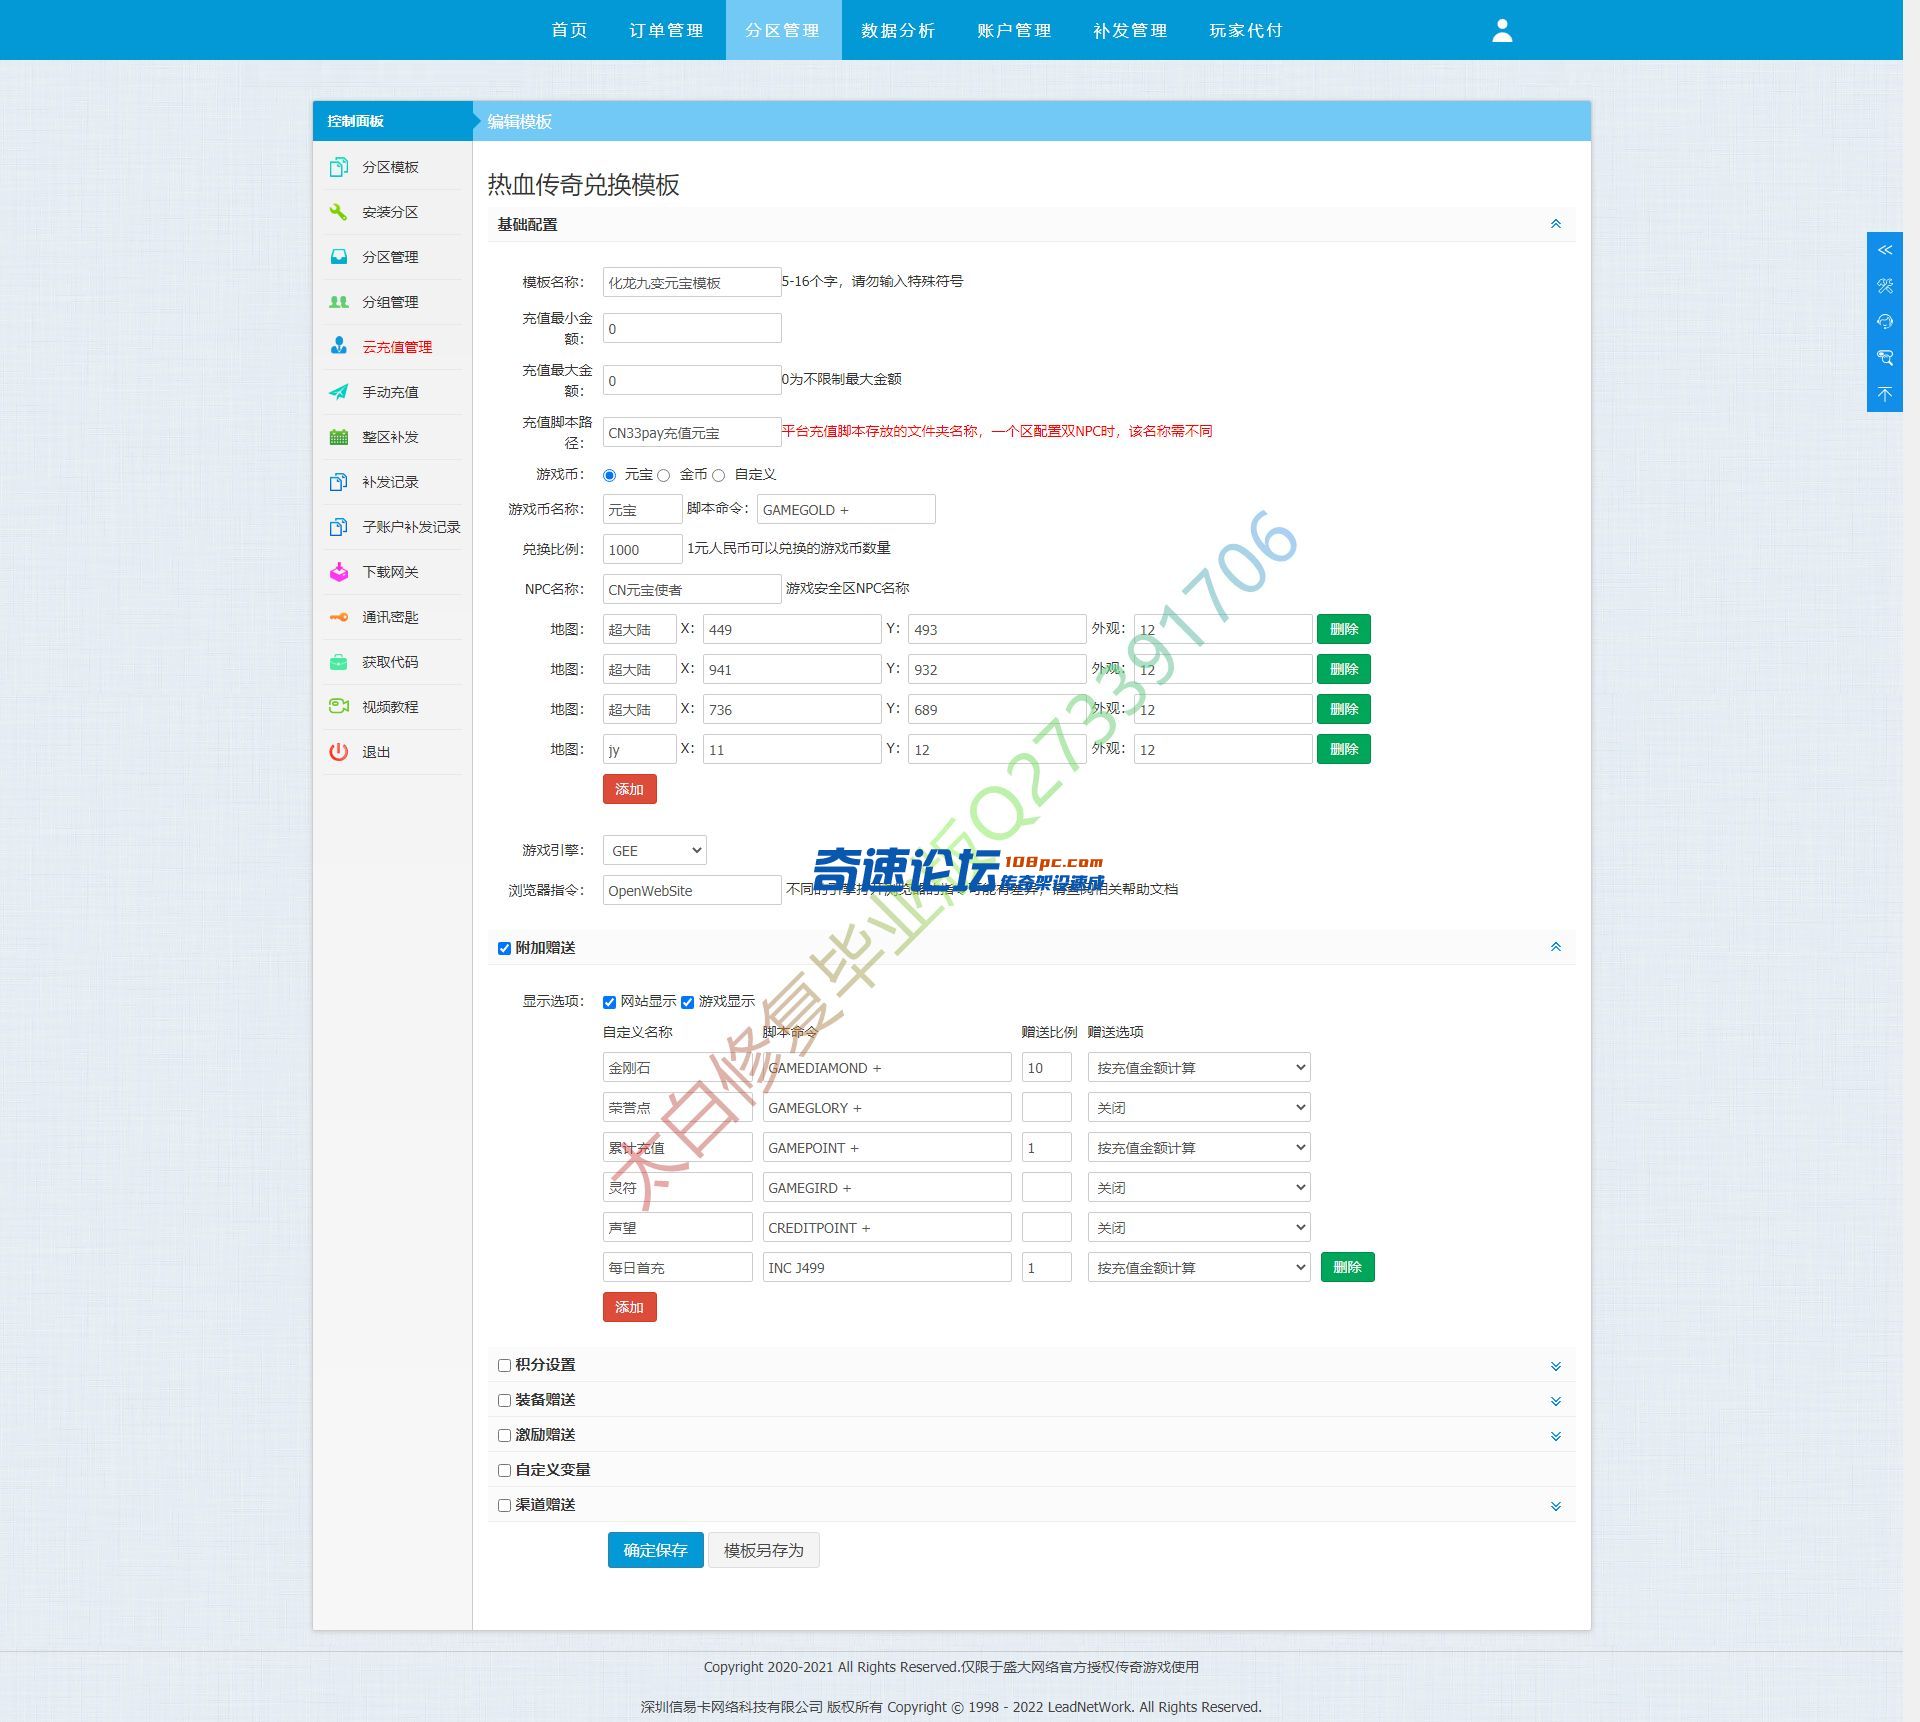Click the 分组管理 people icon

click(339, 302)
